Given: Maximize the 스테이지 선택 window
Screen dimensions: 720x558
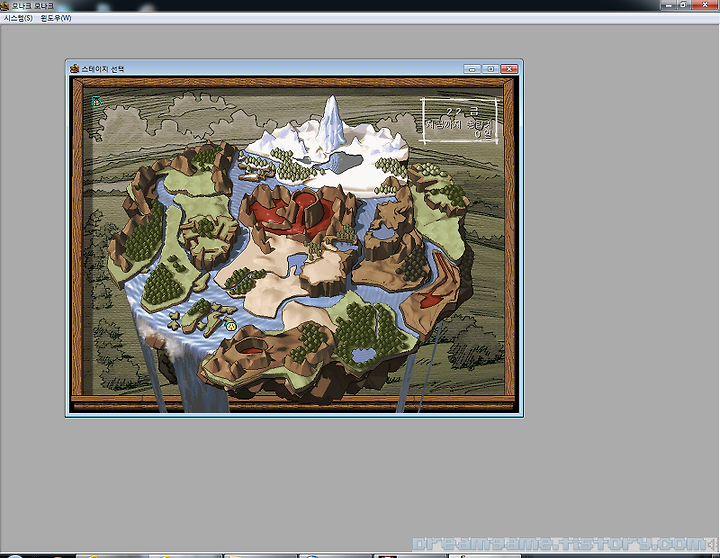Looking at the screenshot, I should (490, 69).
